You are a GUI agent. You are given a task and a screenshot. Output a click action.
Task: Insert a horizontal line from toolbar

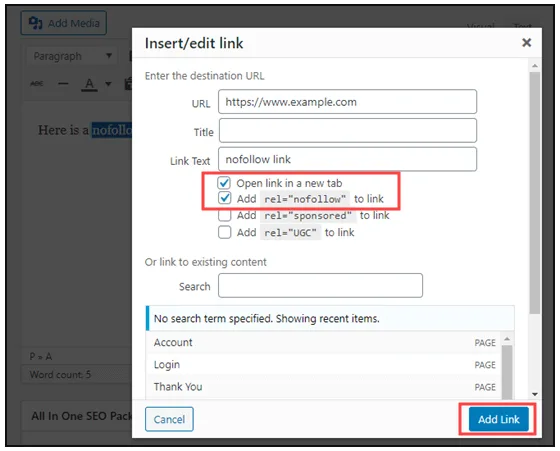[x=63, y=84]
